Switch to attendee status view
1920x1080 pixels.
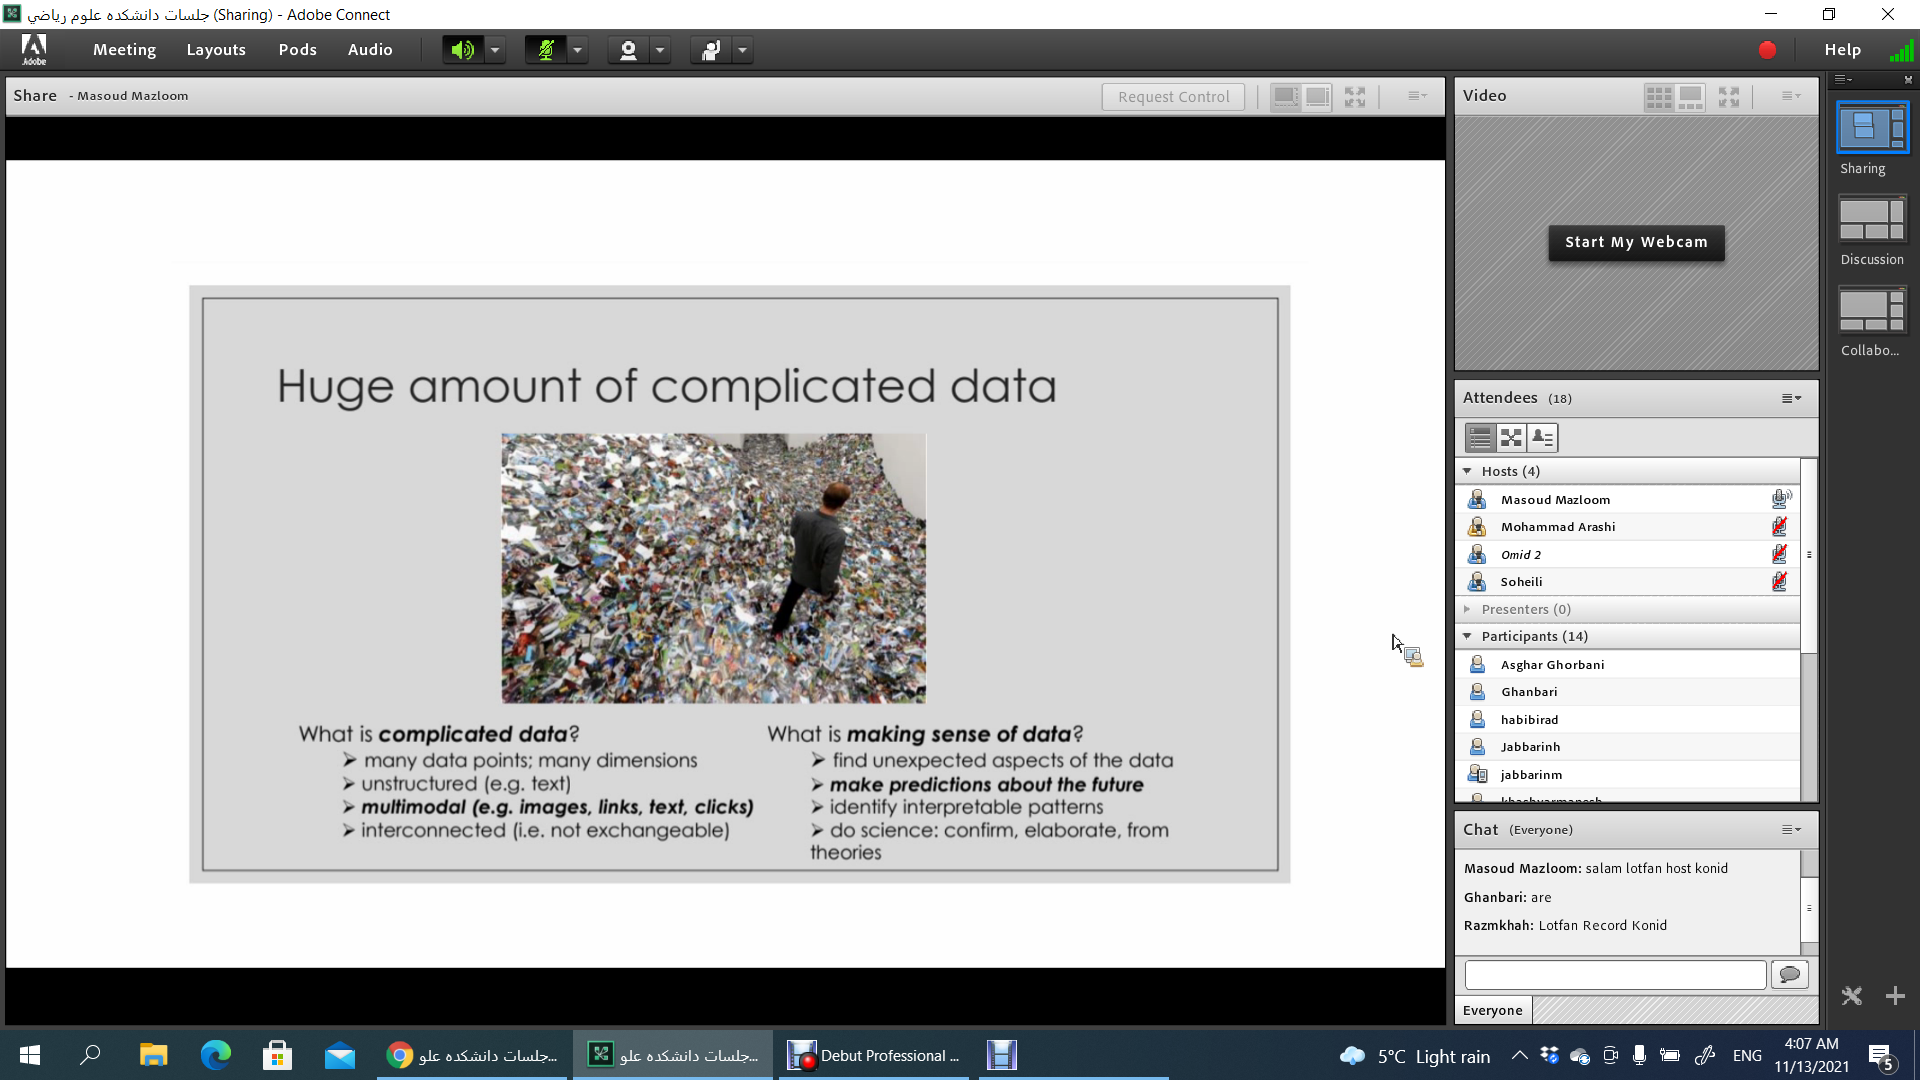point(1543,438)
